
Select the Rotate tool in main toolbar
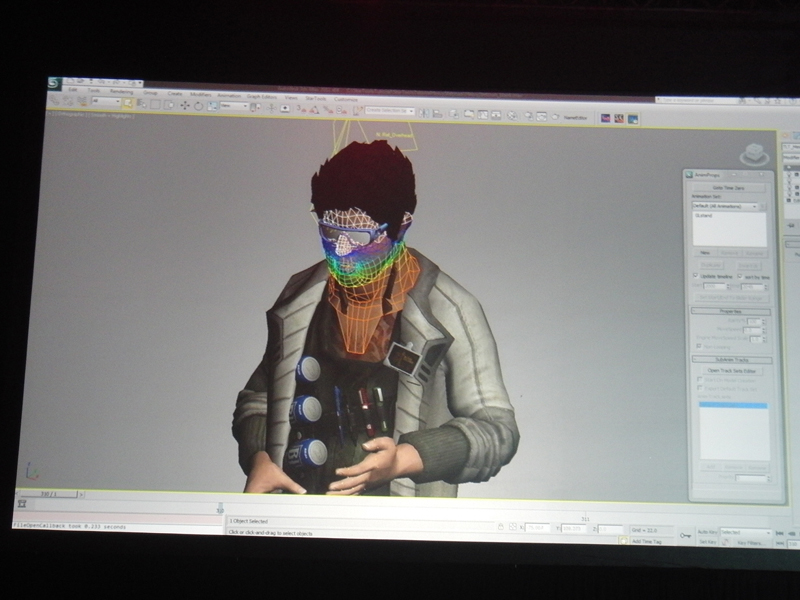198,105
